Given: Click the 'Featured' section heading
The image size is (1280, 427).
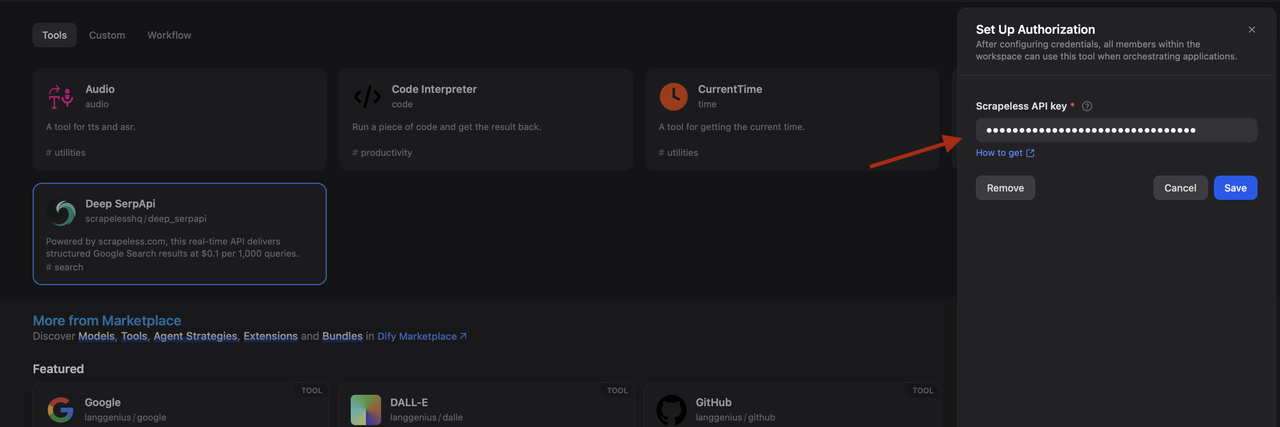Looking at the screenshot, I should click(x=58, y=369).
